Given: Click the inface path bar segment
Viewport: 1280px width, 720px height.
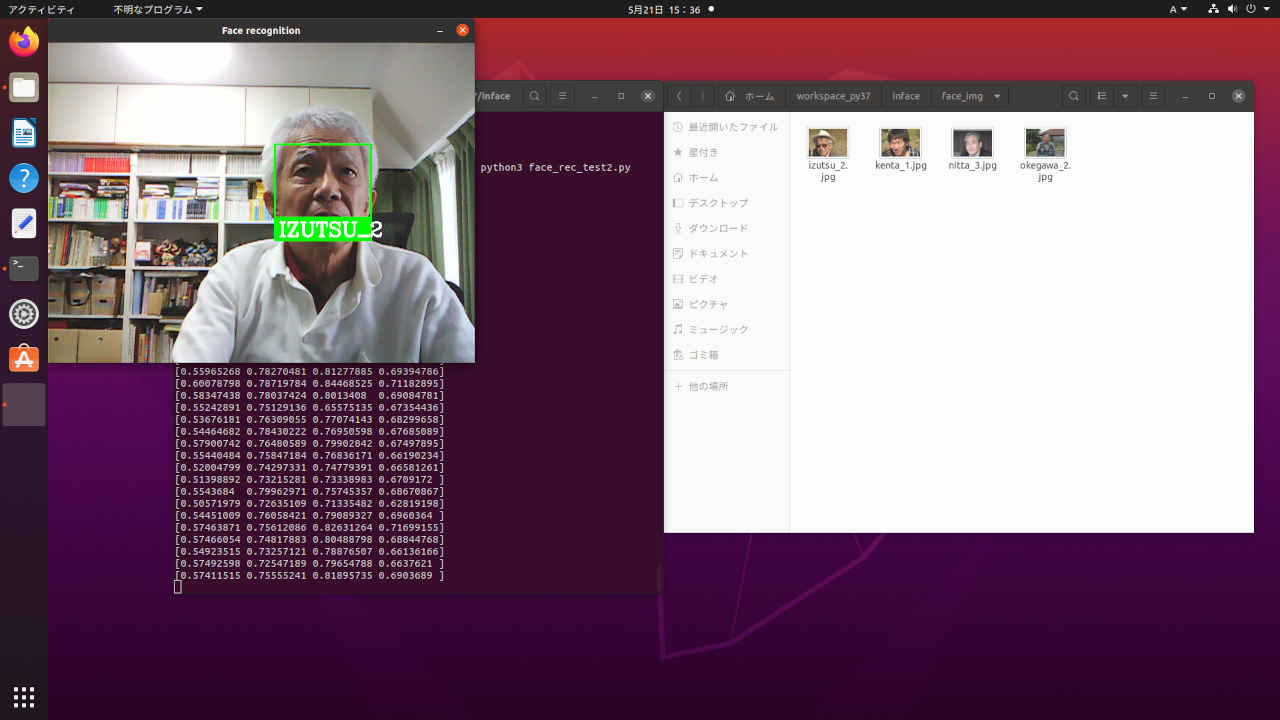Looking at the screenshot, I should [905, 96].
